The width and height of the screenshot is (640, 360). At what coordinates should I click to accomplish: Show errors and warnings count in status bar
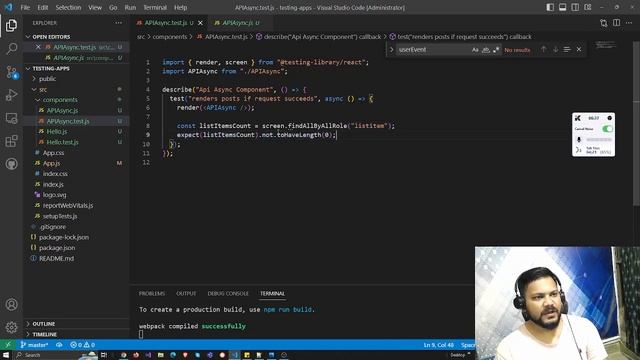coord(82,345)
